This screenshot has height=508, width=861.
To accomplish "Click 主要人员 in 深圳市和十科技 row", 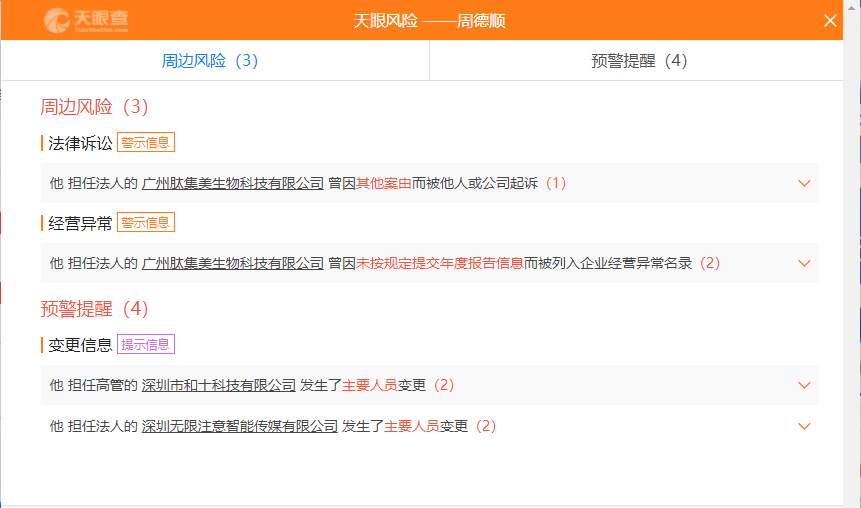I will [x=370, y=386].
